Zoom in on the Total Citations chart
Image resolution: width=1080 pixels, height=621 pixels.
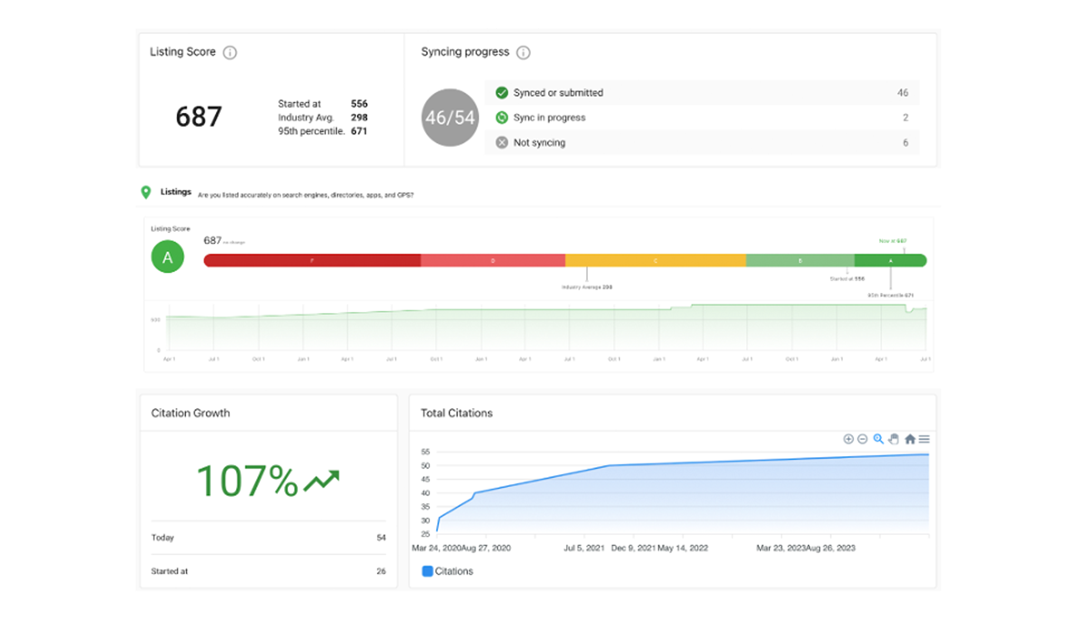pyautogui.click(x=848, y=439)
